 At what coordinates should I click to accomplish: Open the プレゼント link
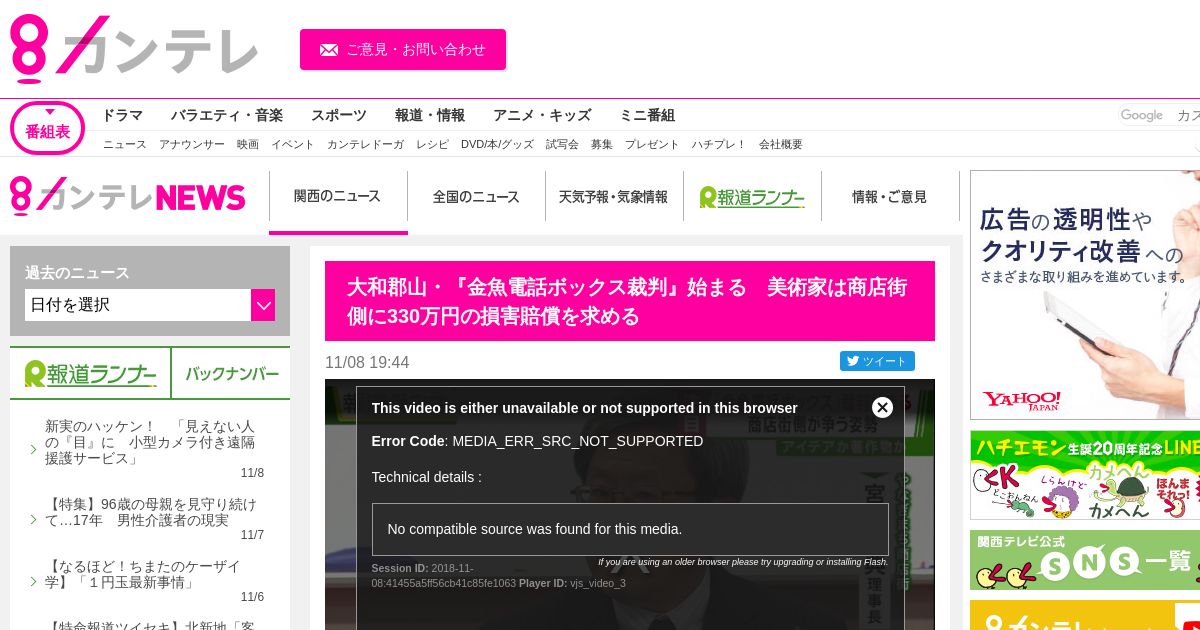point(652,144)
